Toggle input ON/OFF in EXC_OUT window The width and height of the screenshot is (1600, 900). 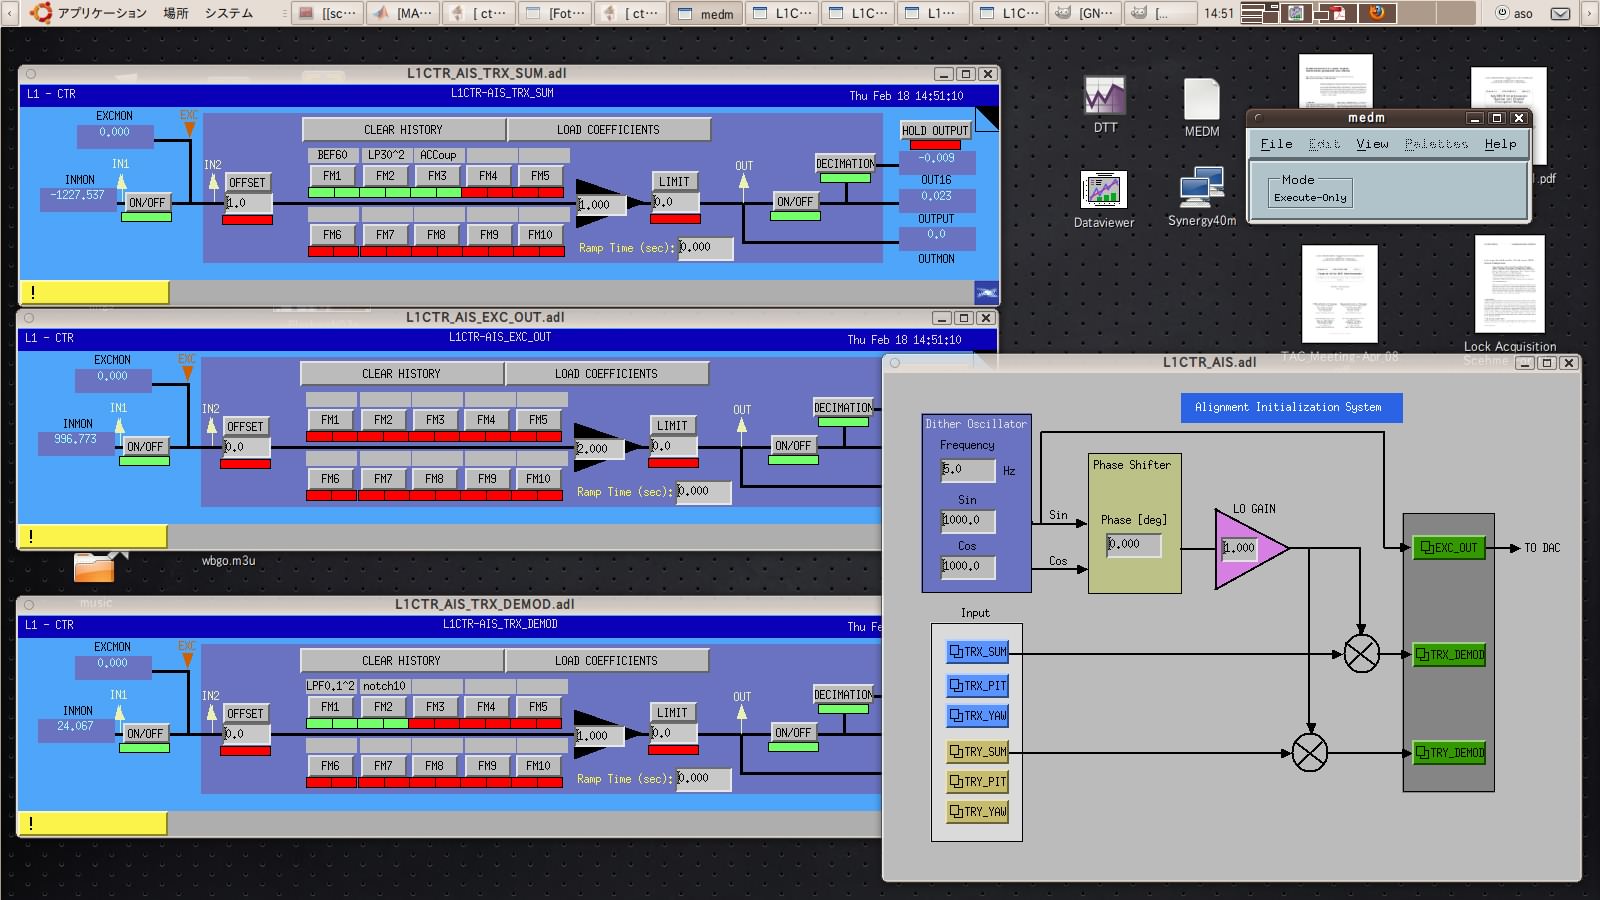tap(145, 446)
